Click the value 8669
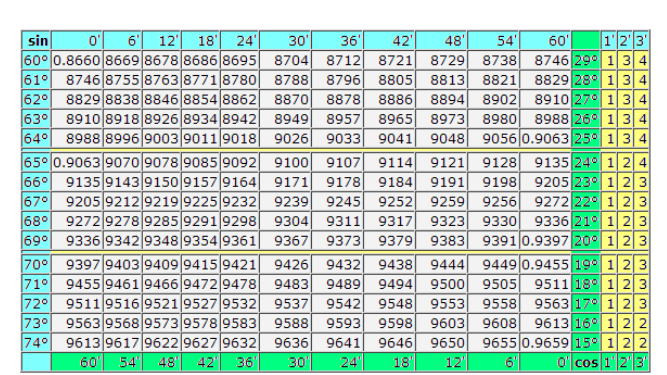667x375 pixels. coord(123,60)
